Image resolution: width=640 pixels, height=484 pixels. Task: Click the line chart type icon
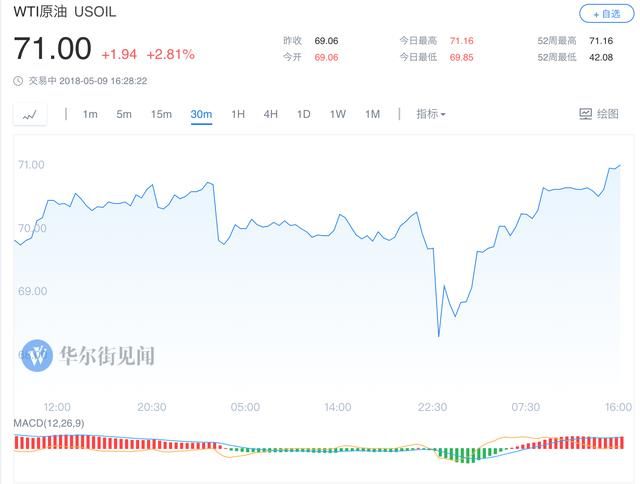coord(30,115)
